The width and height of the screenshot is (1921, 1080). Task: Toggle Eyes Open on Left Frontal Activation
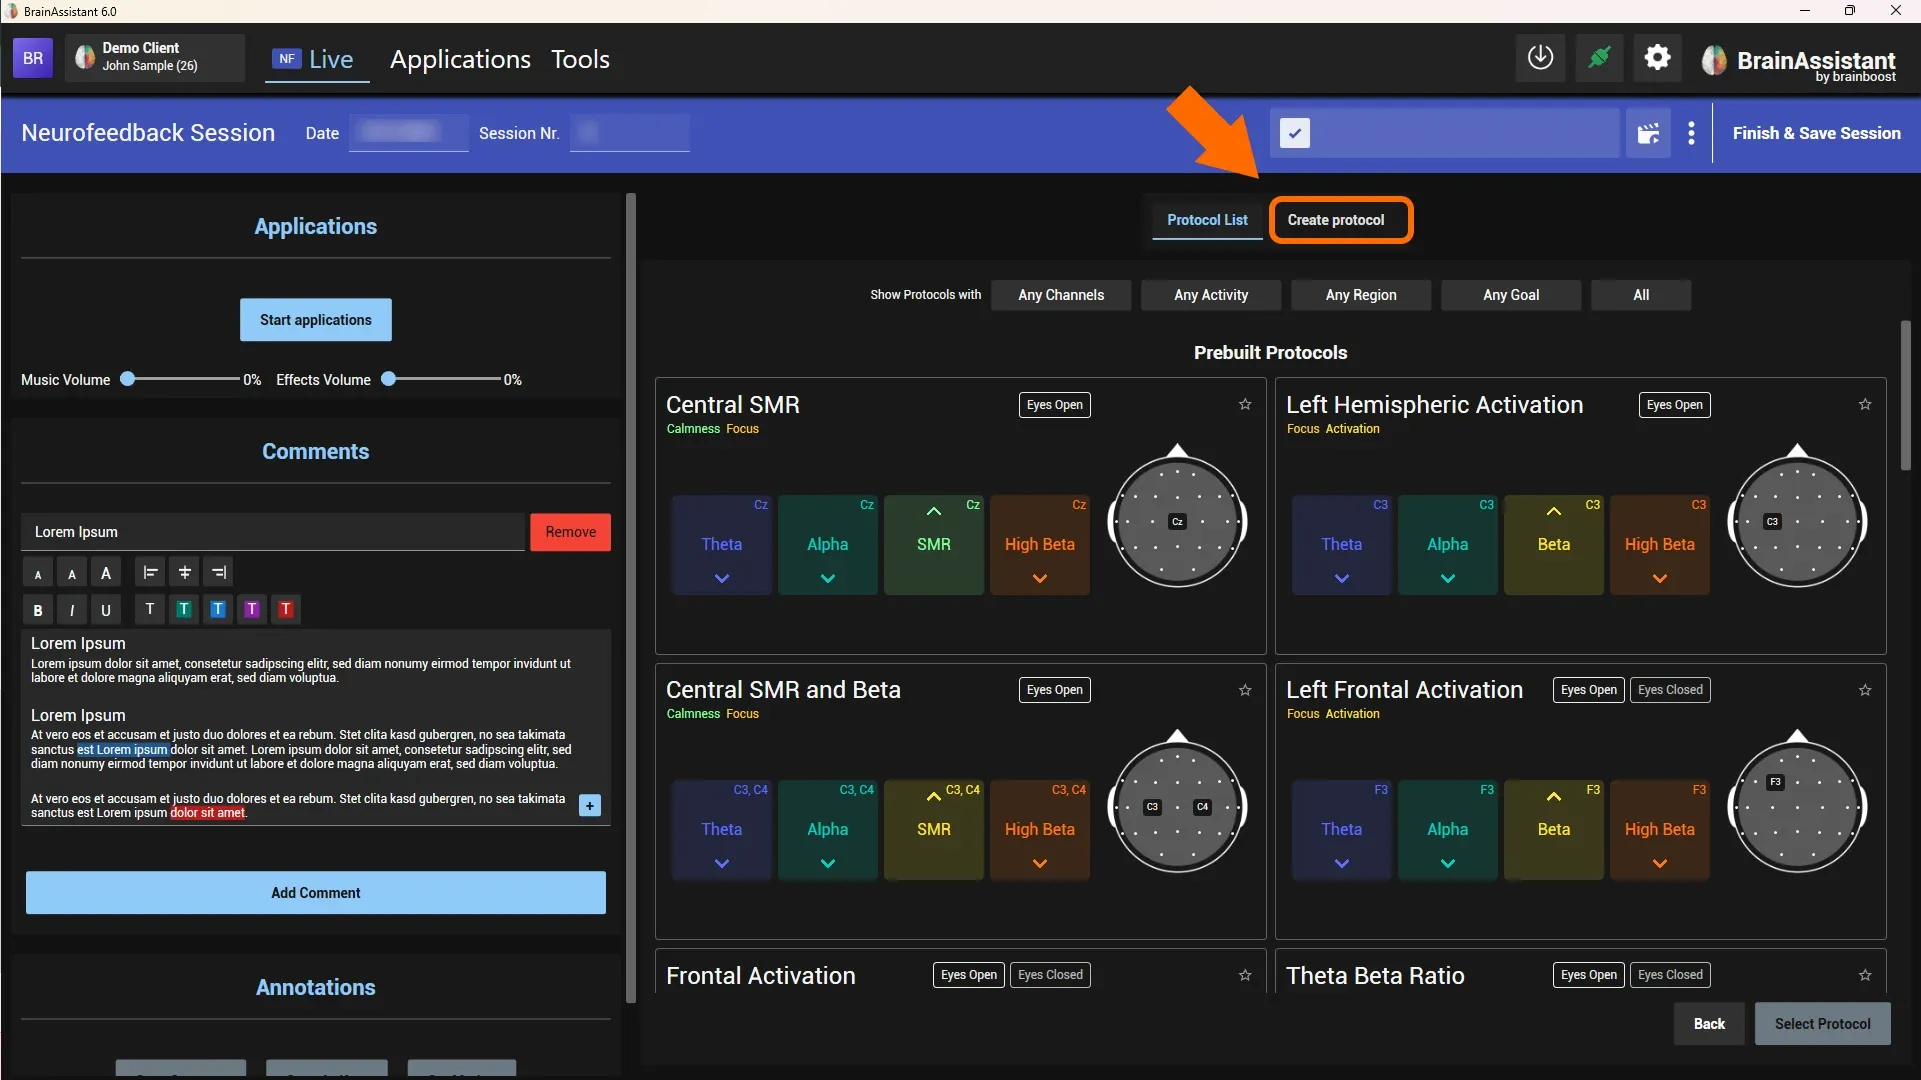click(1588, 690)
